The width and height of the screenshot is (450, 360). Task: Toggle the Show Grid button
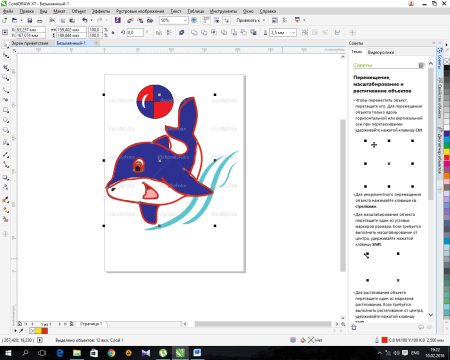tap(217, 20)
